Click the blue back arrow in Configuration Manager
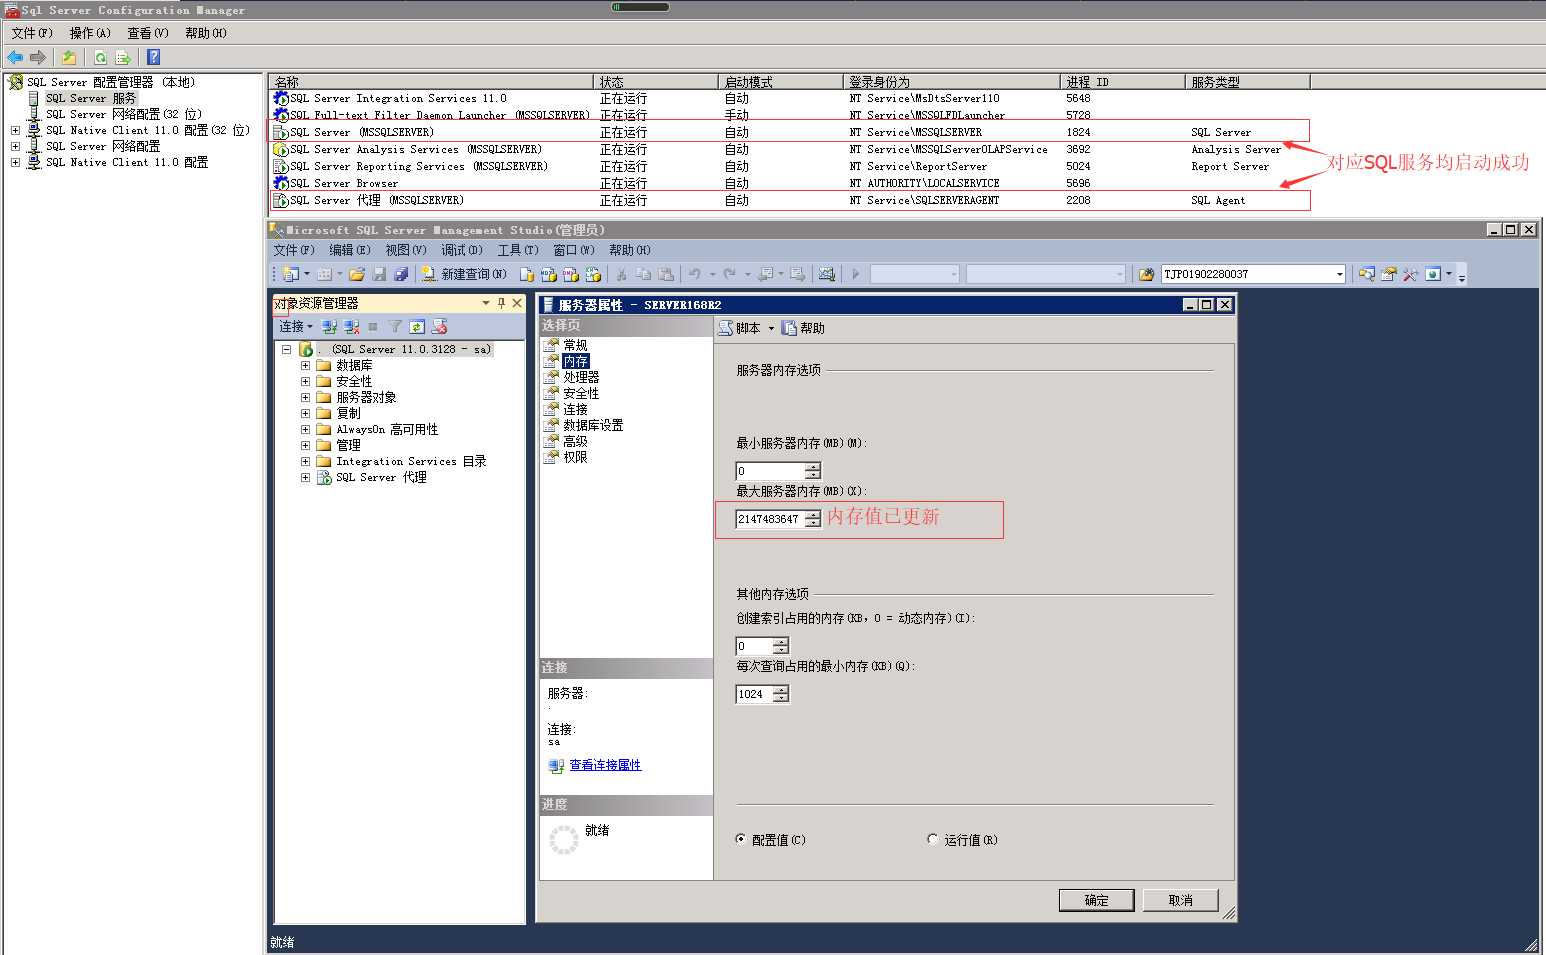The image size is (1546, 955). (14, 57)
